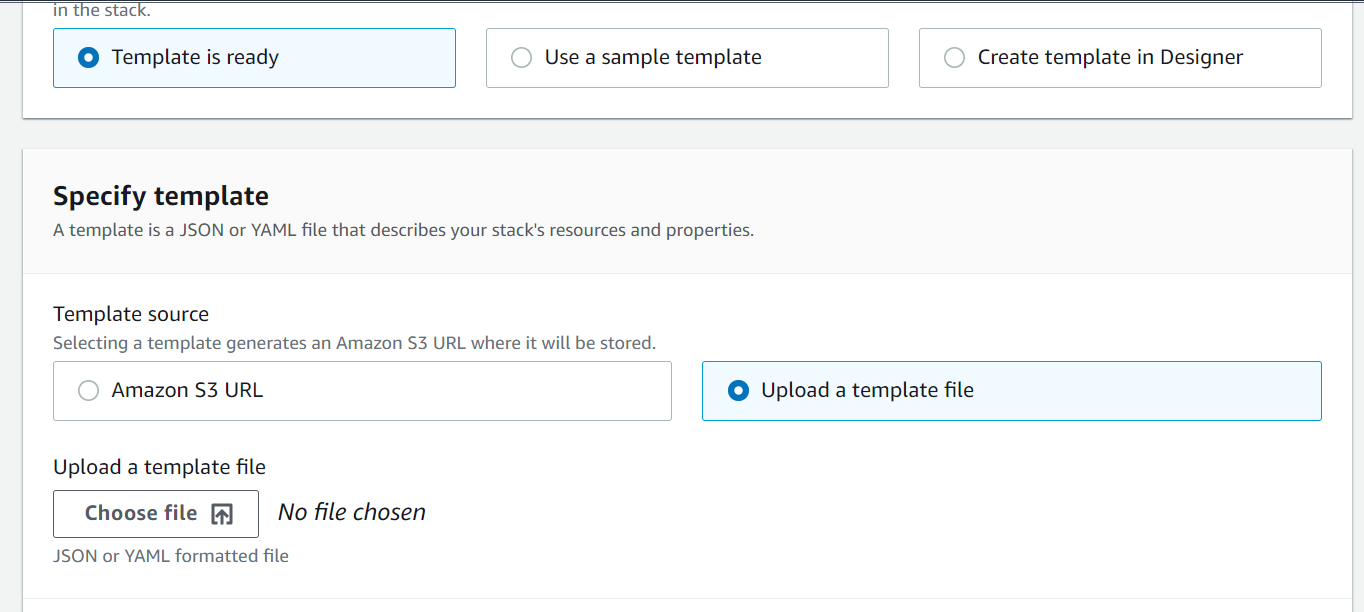Click the Selecting a template generates helper text

354,343
